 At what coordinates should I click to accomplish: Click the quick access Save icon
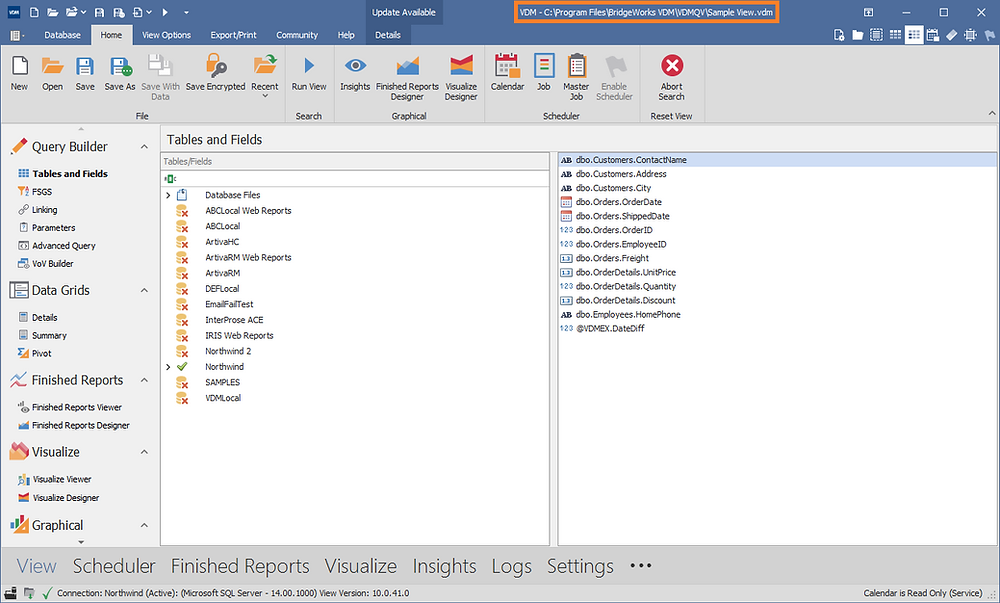99,12
